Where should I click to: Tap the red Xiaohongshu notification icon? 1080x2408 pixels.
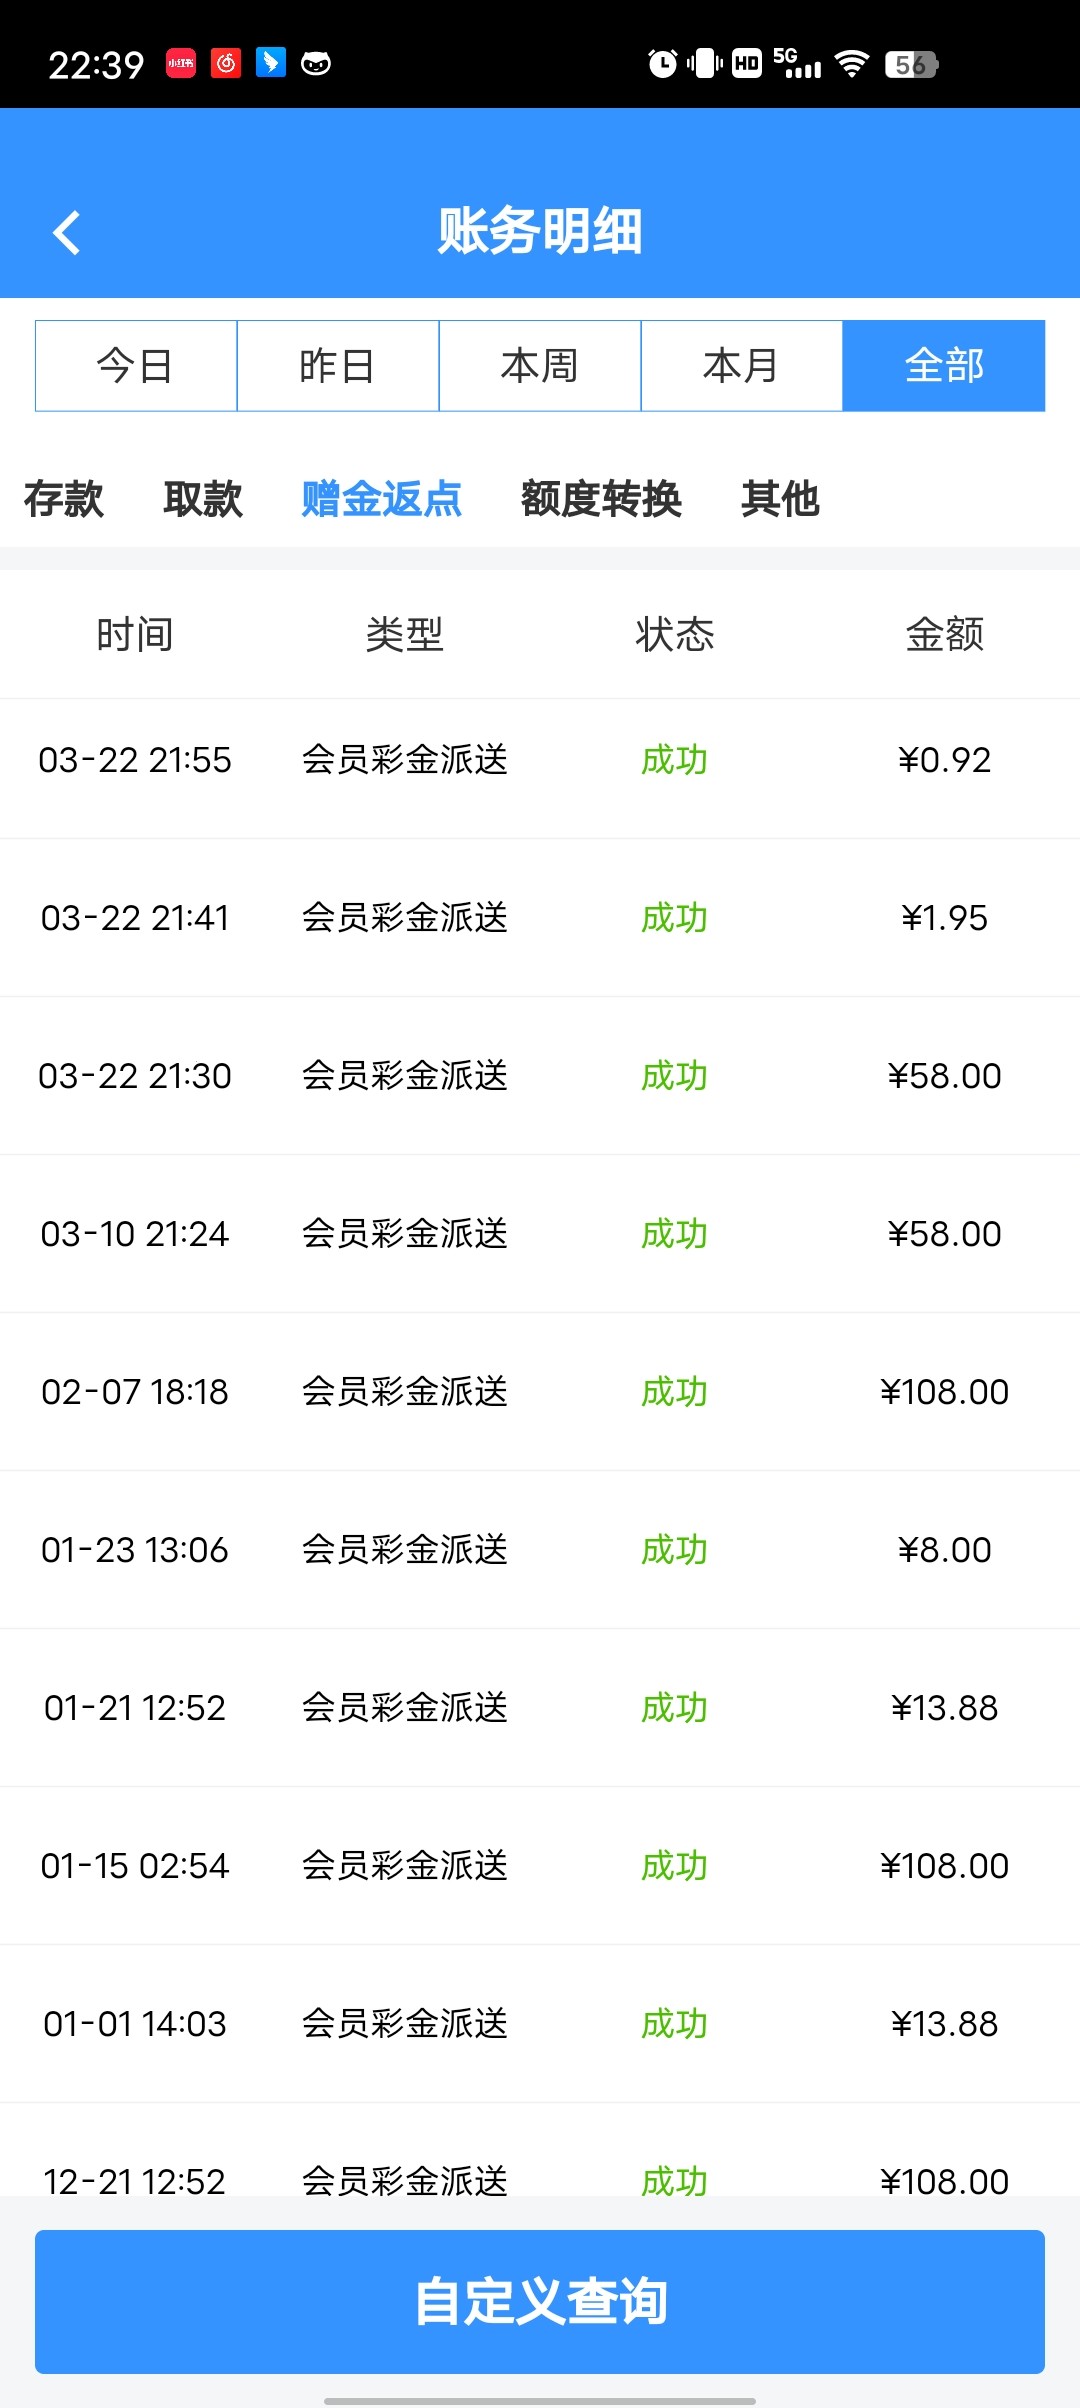pos(181,63)
